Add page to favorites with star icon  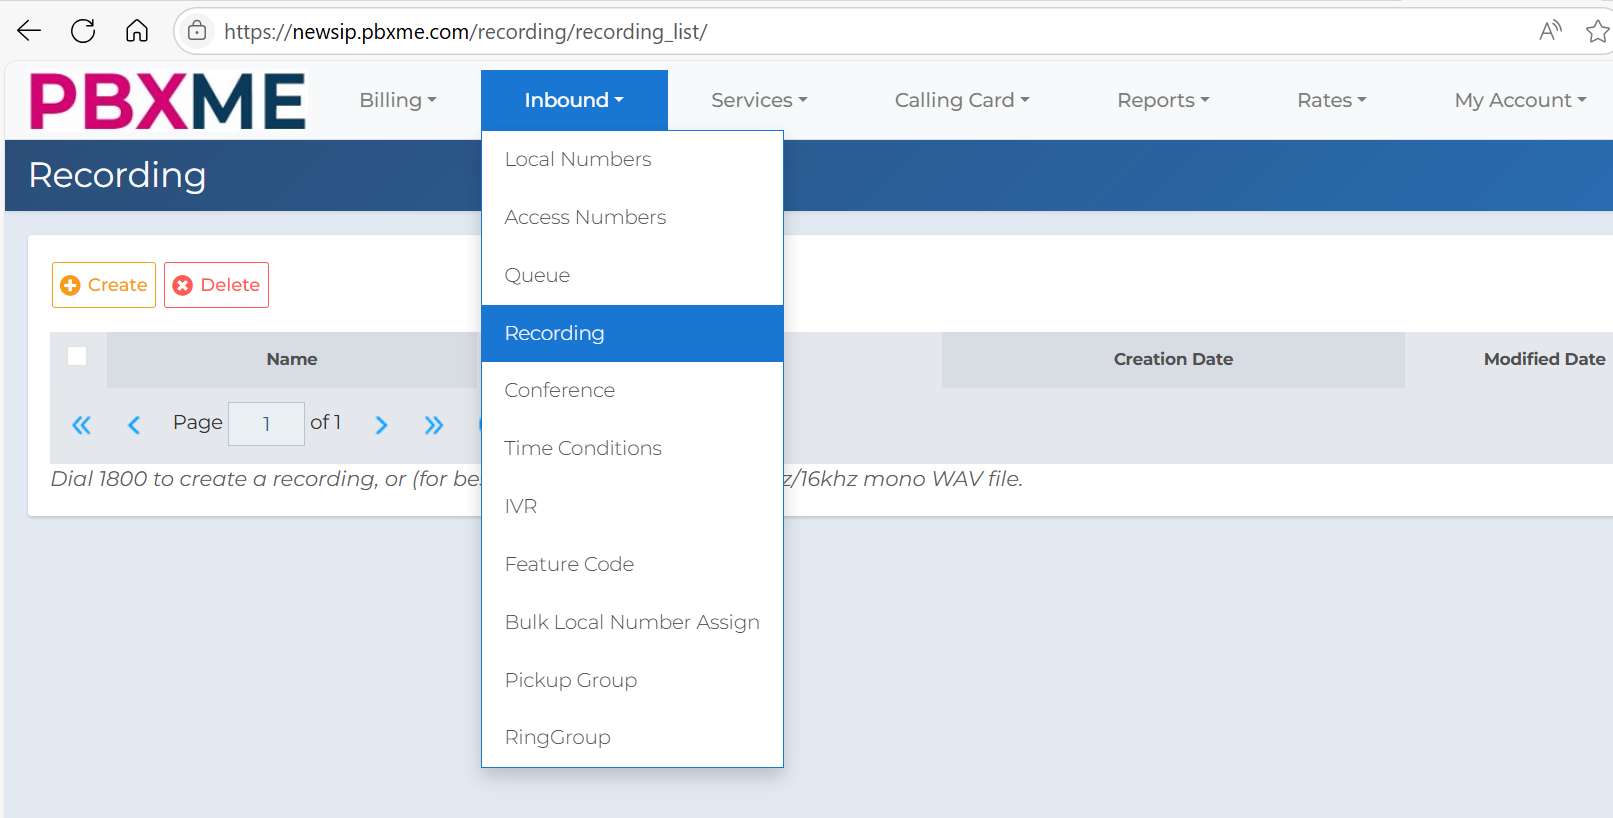tap(1597, 31)
